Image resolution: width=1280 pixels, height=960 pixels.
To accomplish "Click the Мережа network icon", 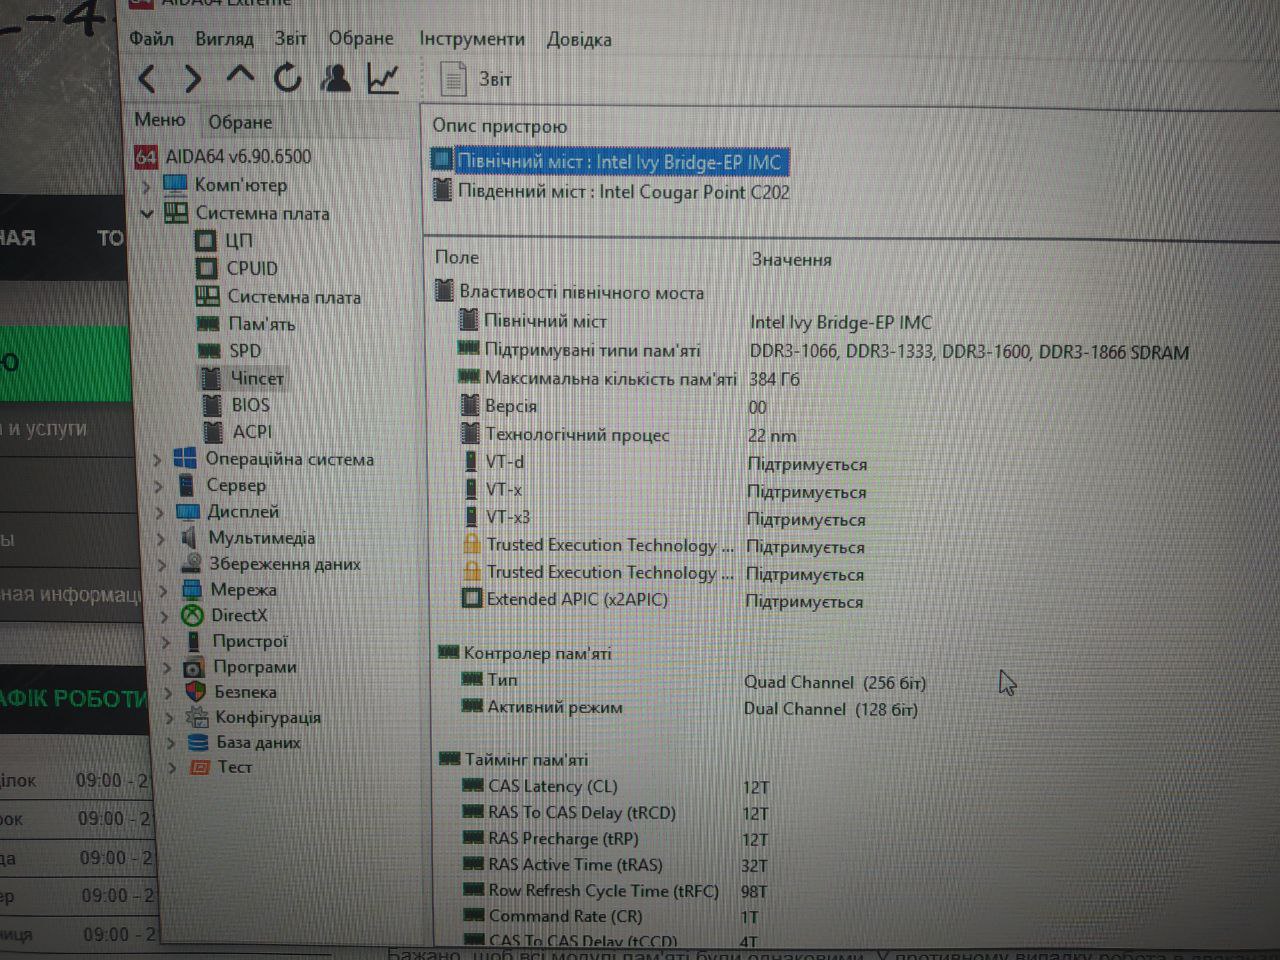I will (x=191, y=589).
